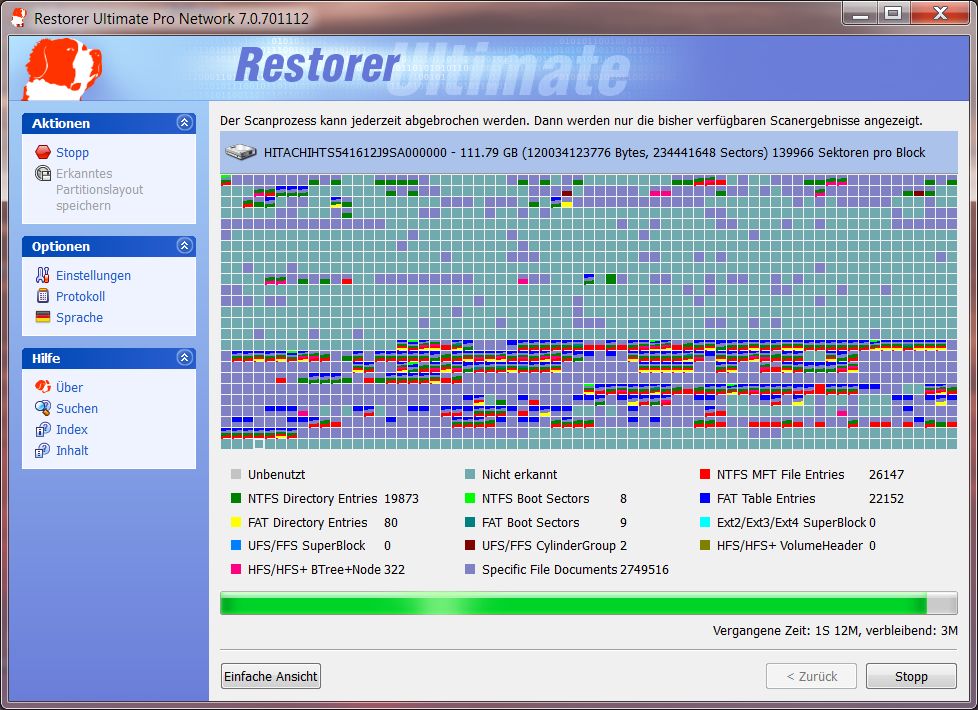Image resolution: width=978 pixels, height=710 pixels.
Task: Click the HFS/HFS+ BTree+Node pink swatch
Action: click(236, 569)
